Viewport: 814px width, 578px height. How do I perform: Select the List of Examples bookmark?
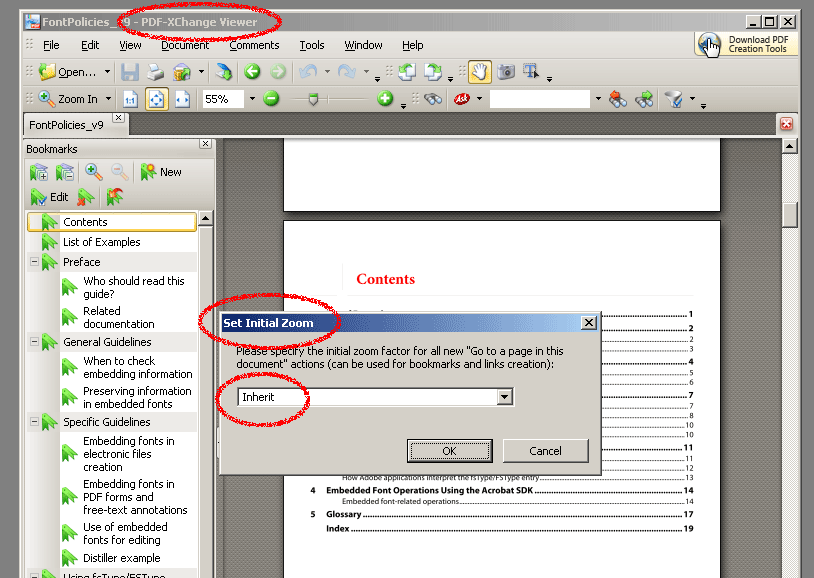(102, 242)
